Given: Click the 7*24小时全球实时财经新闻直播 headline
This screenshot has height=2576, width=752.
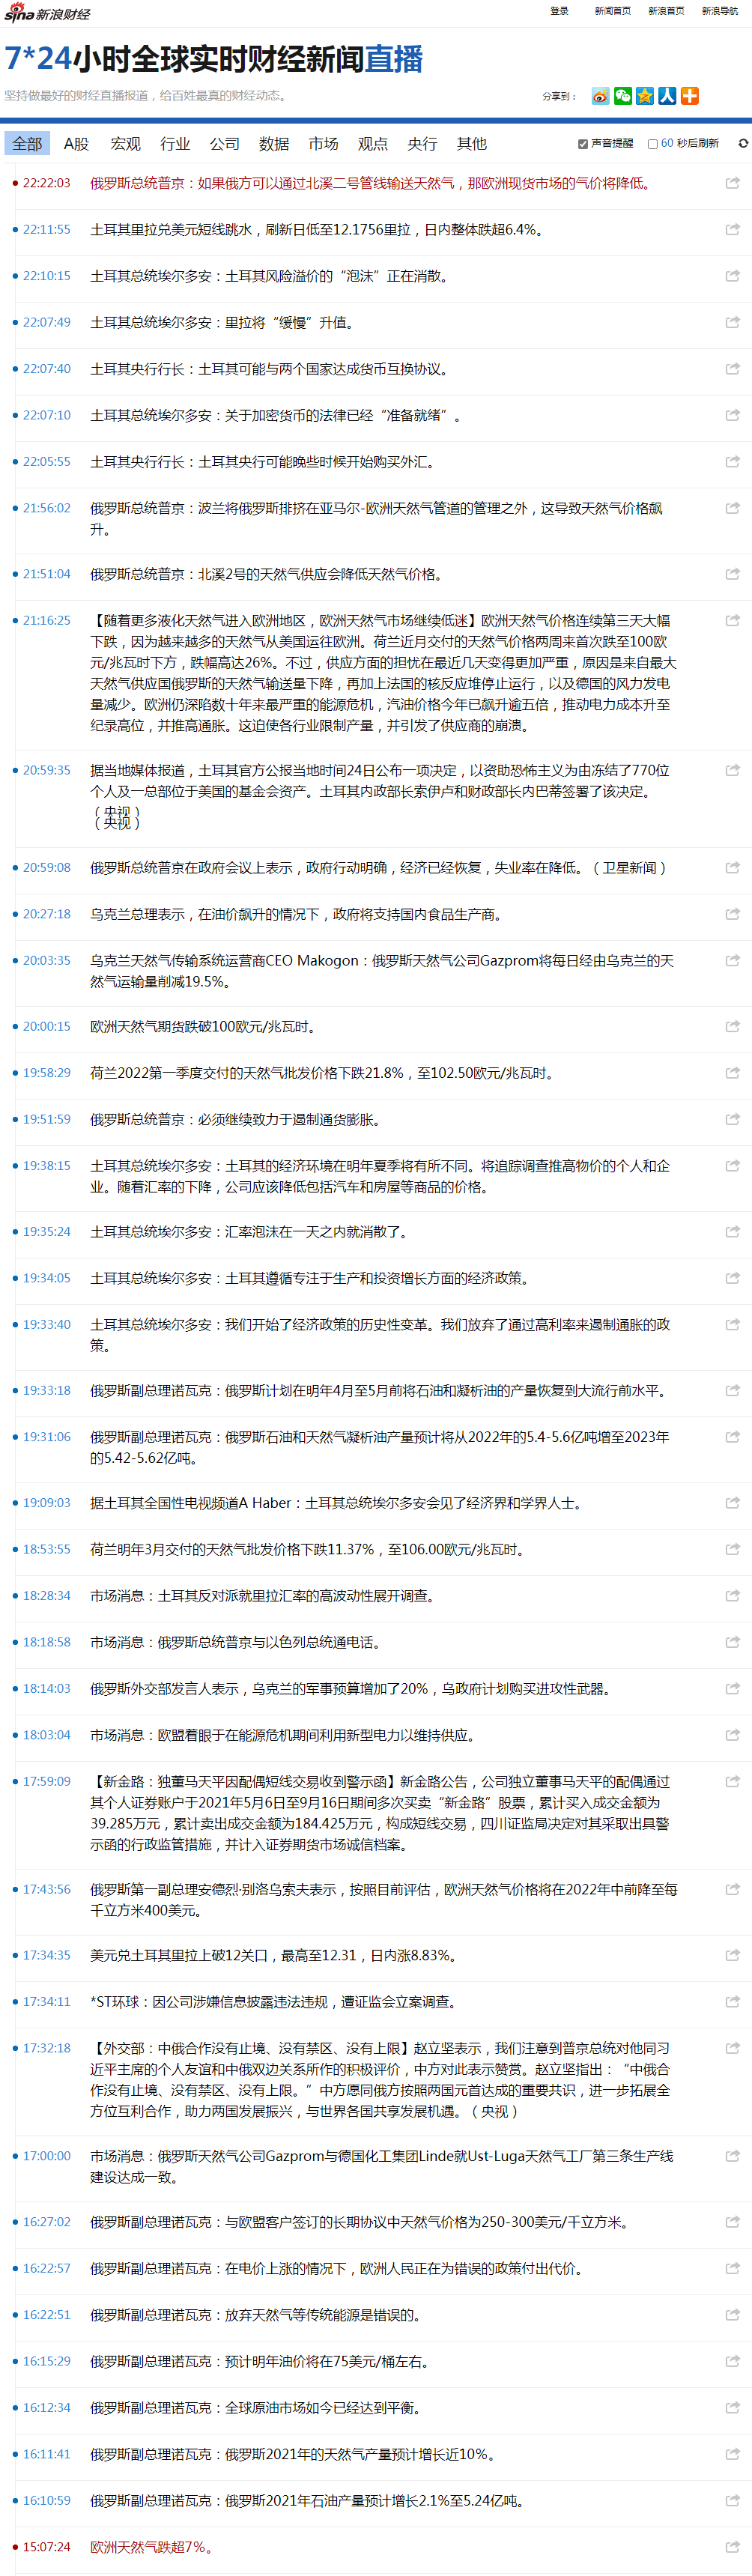Looking at the screenshot, I should click(214, 59).
